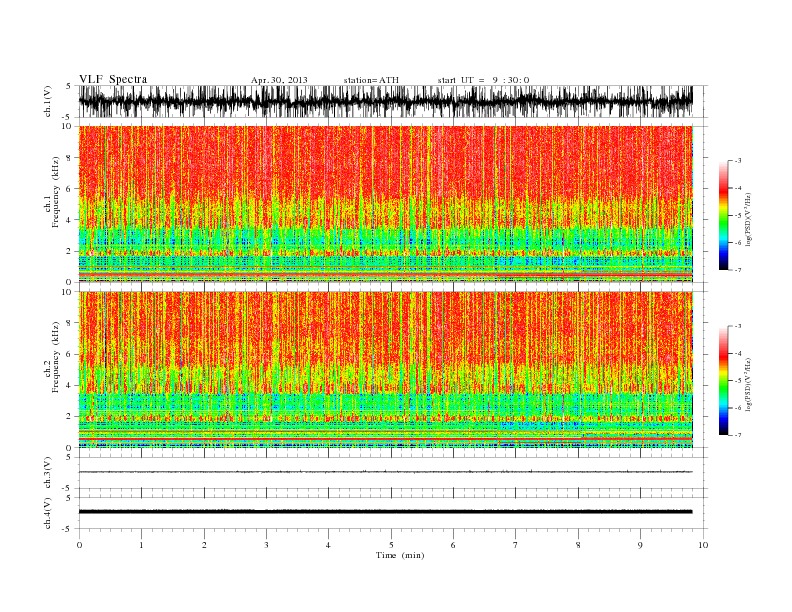Click time axis tick label "0"

click(79, 545)
